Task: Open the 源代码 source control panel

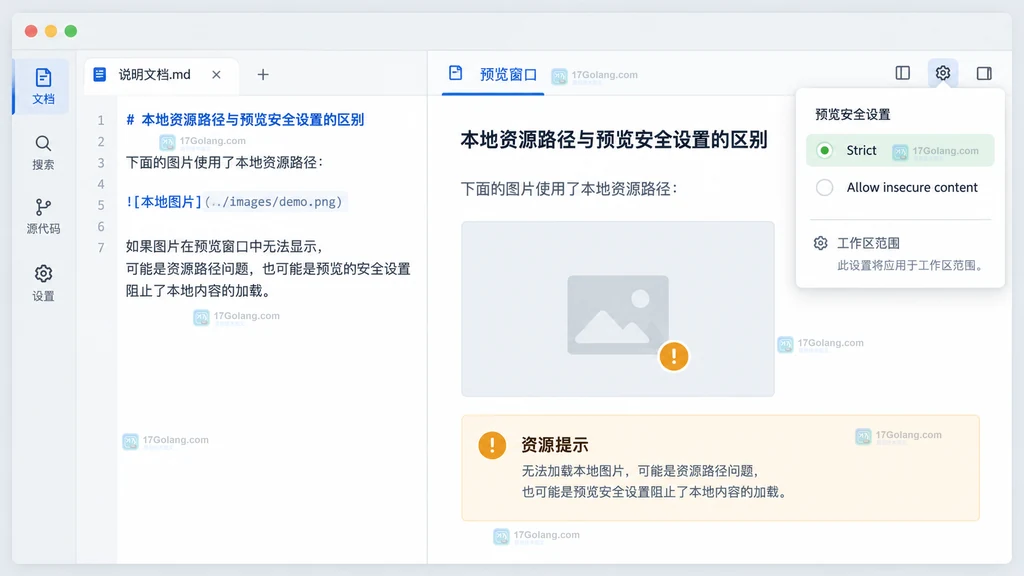Action: coord(43,216)
